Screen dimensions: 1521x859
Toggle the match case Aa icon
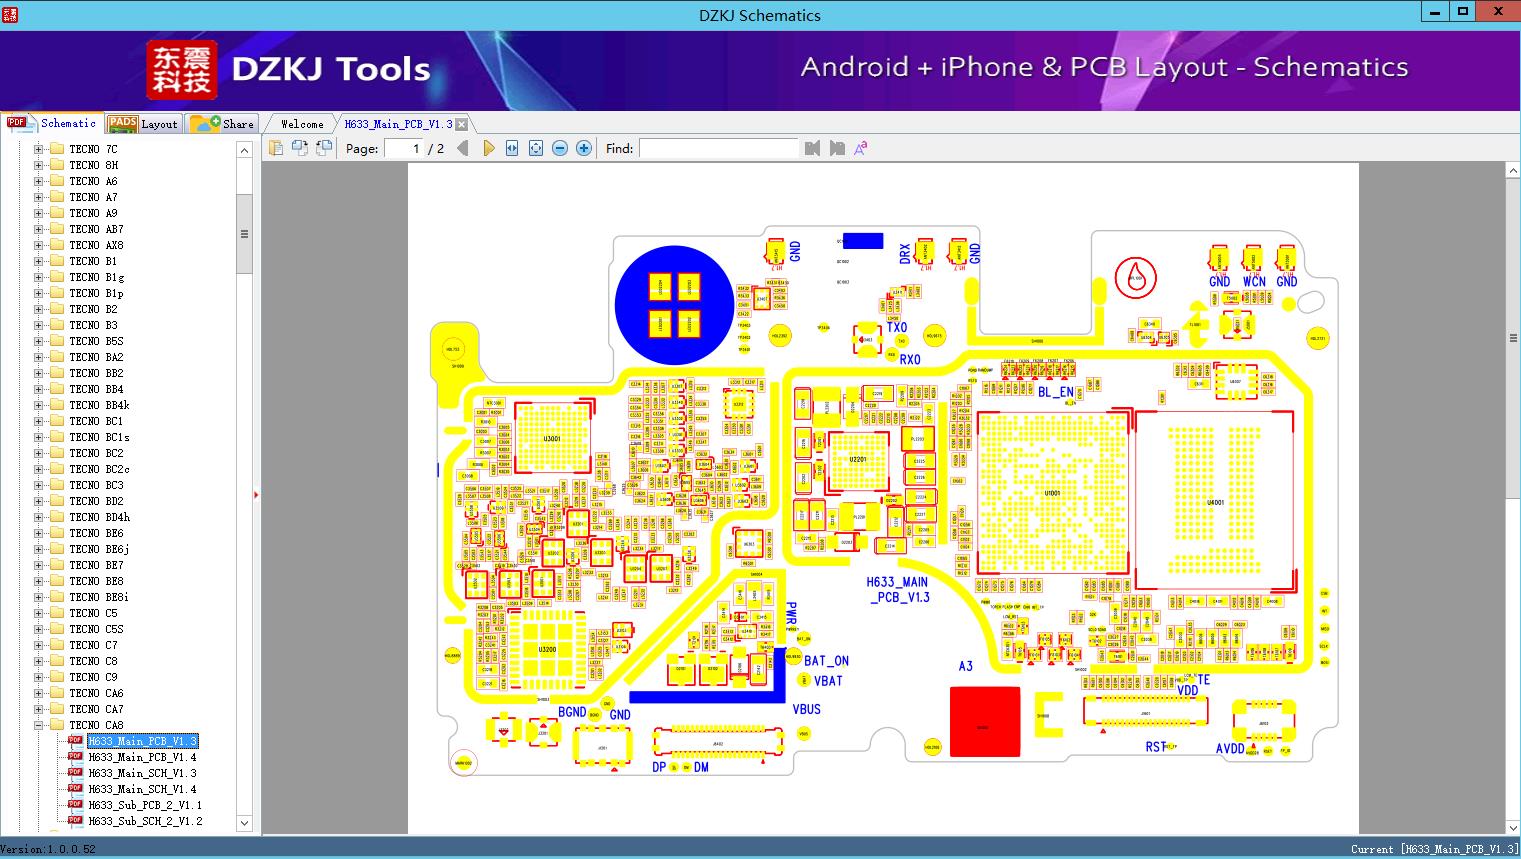coord(861,148)
